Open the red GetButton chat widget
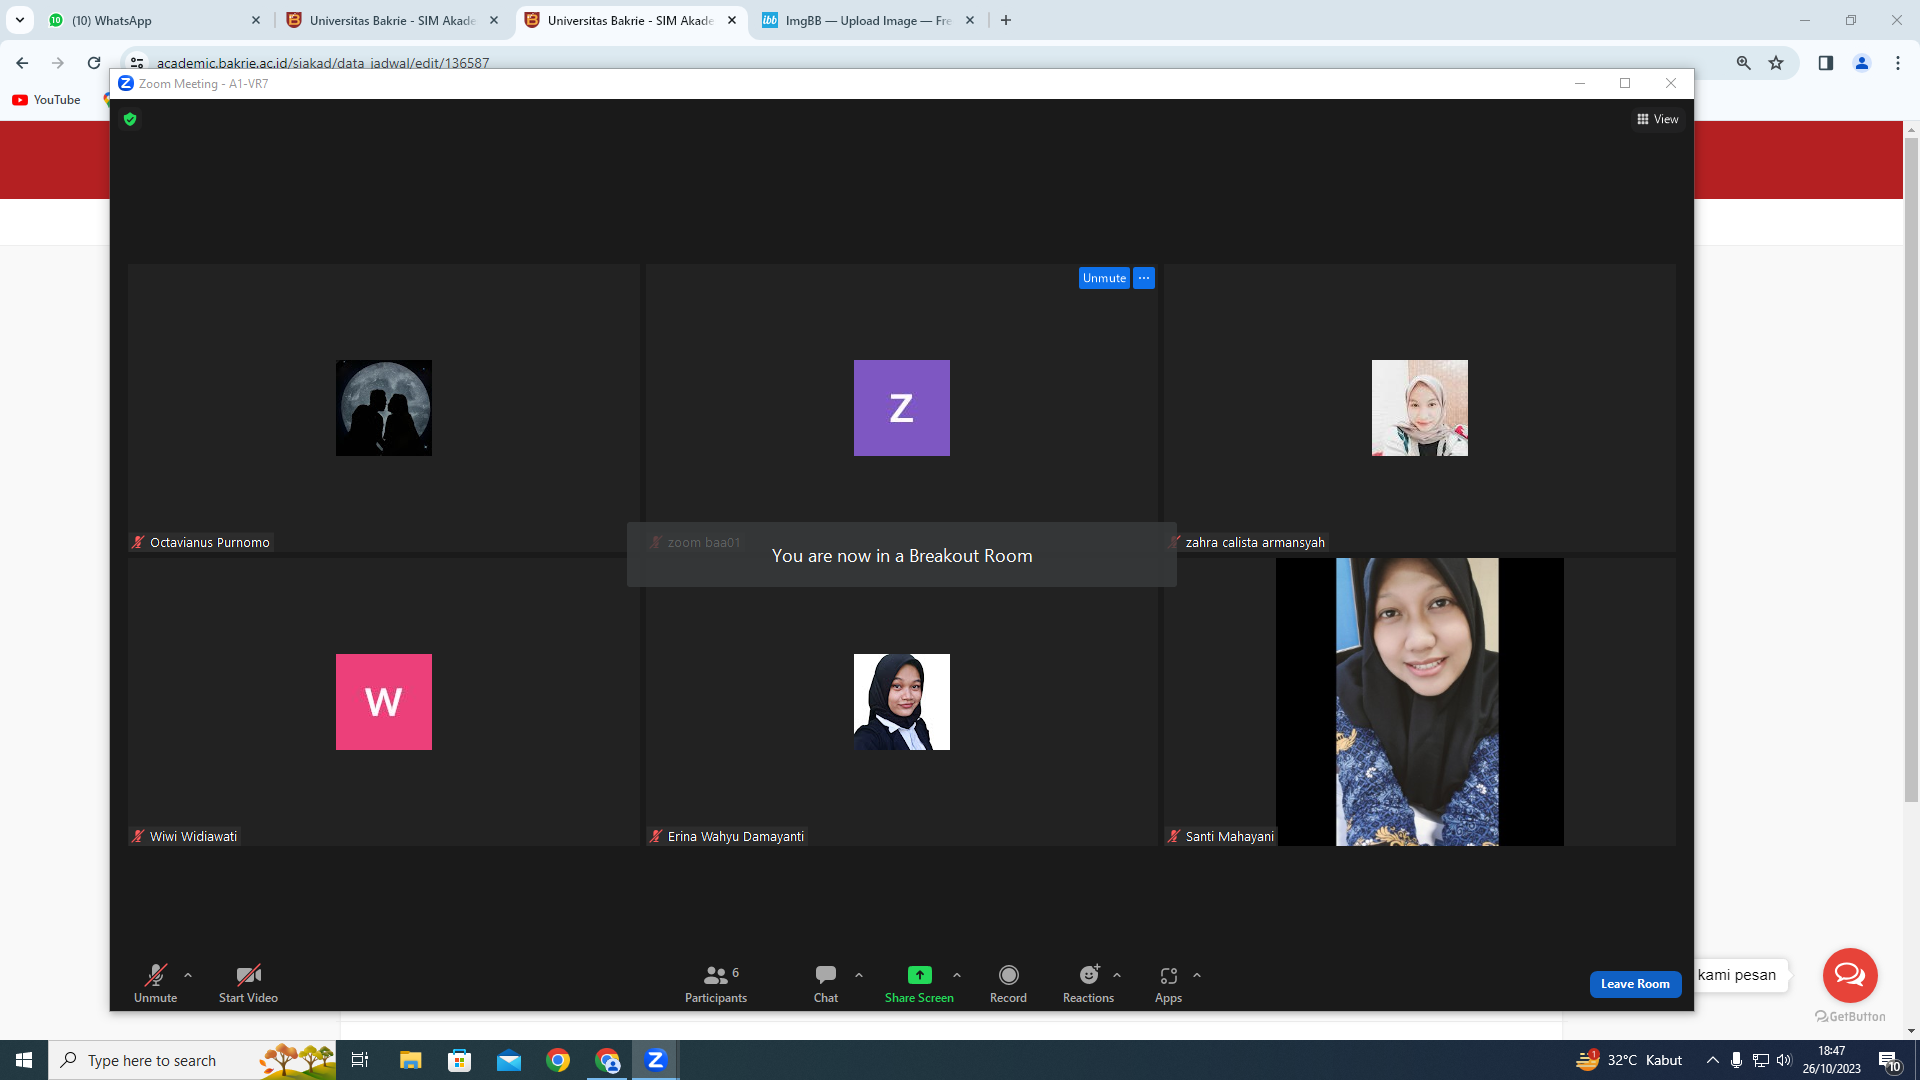This screenshot has width=1920, height=1080. point(1850,975)
